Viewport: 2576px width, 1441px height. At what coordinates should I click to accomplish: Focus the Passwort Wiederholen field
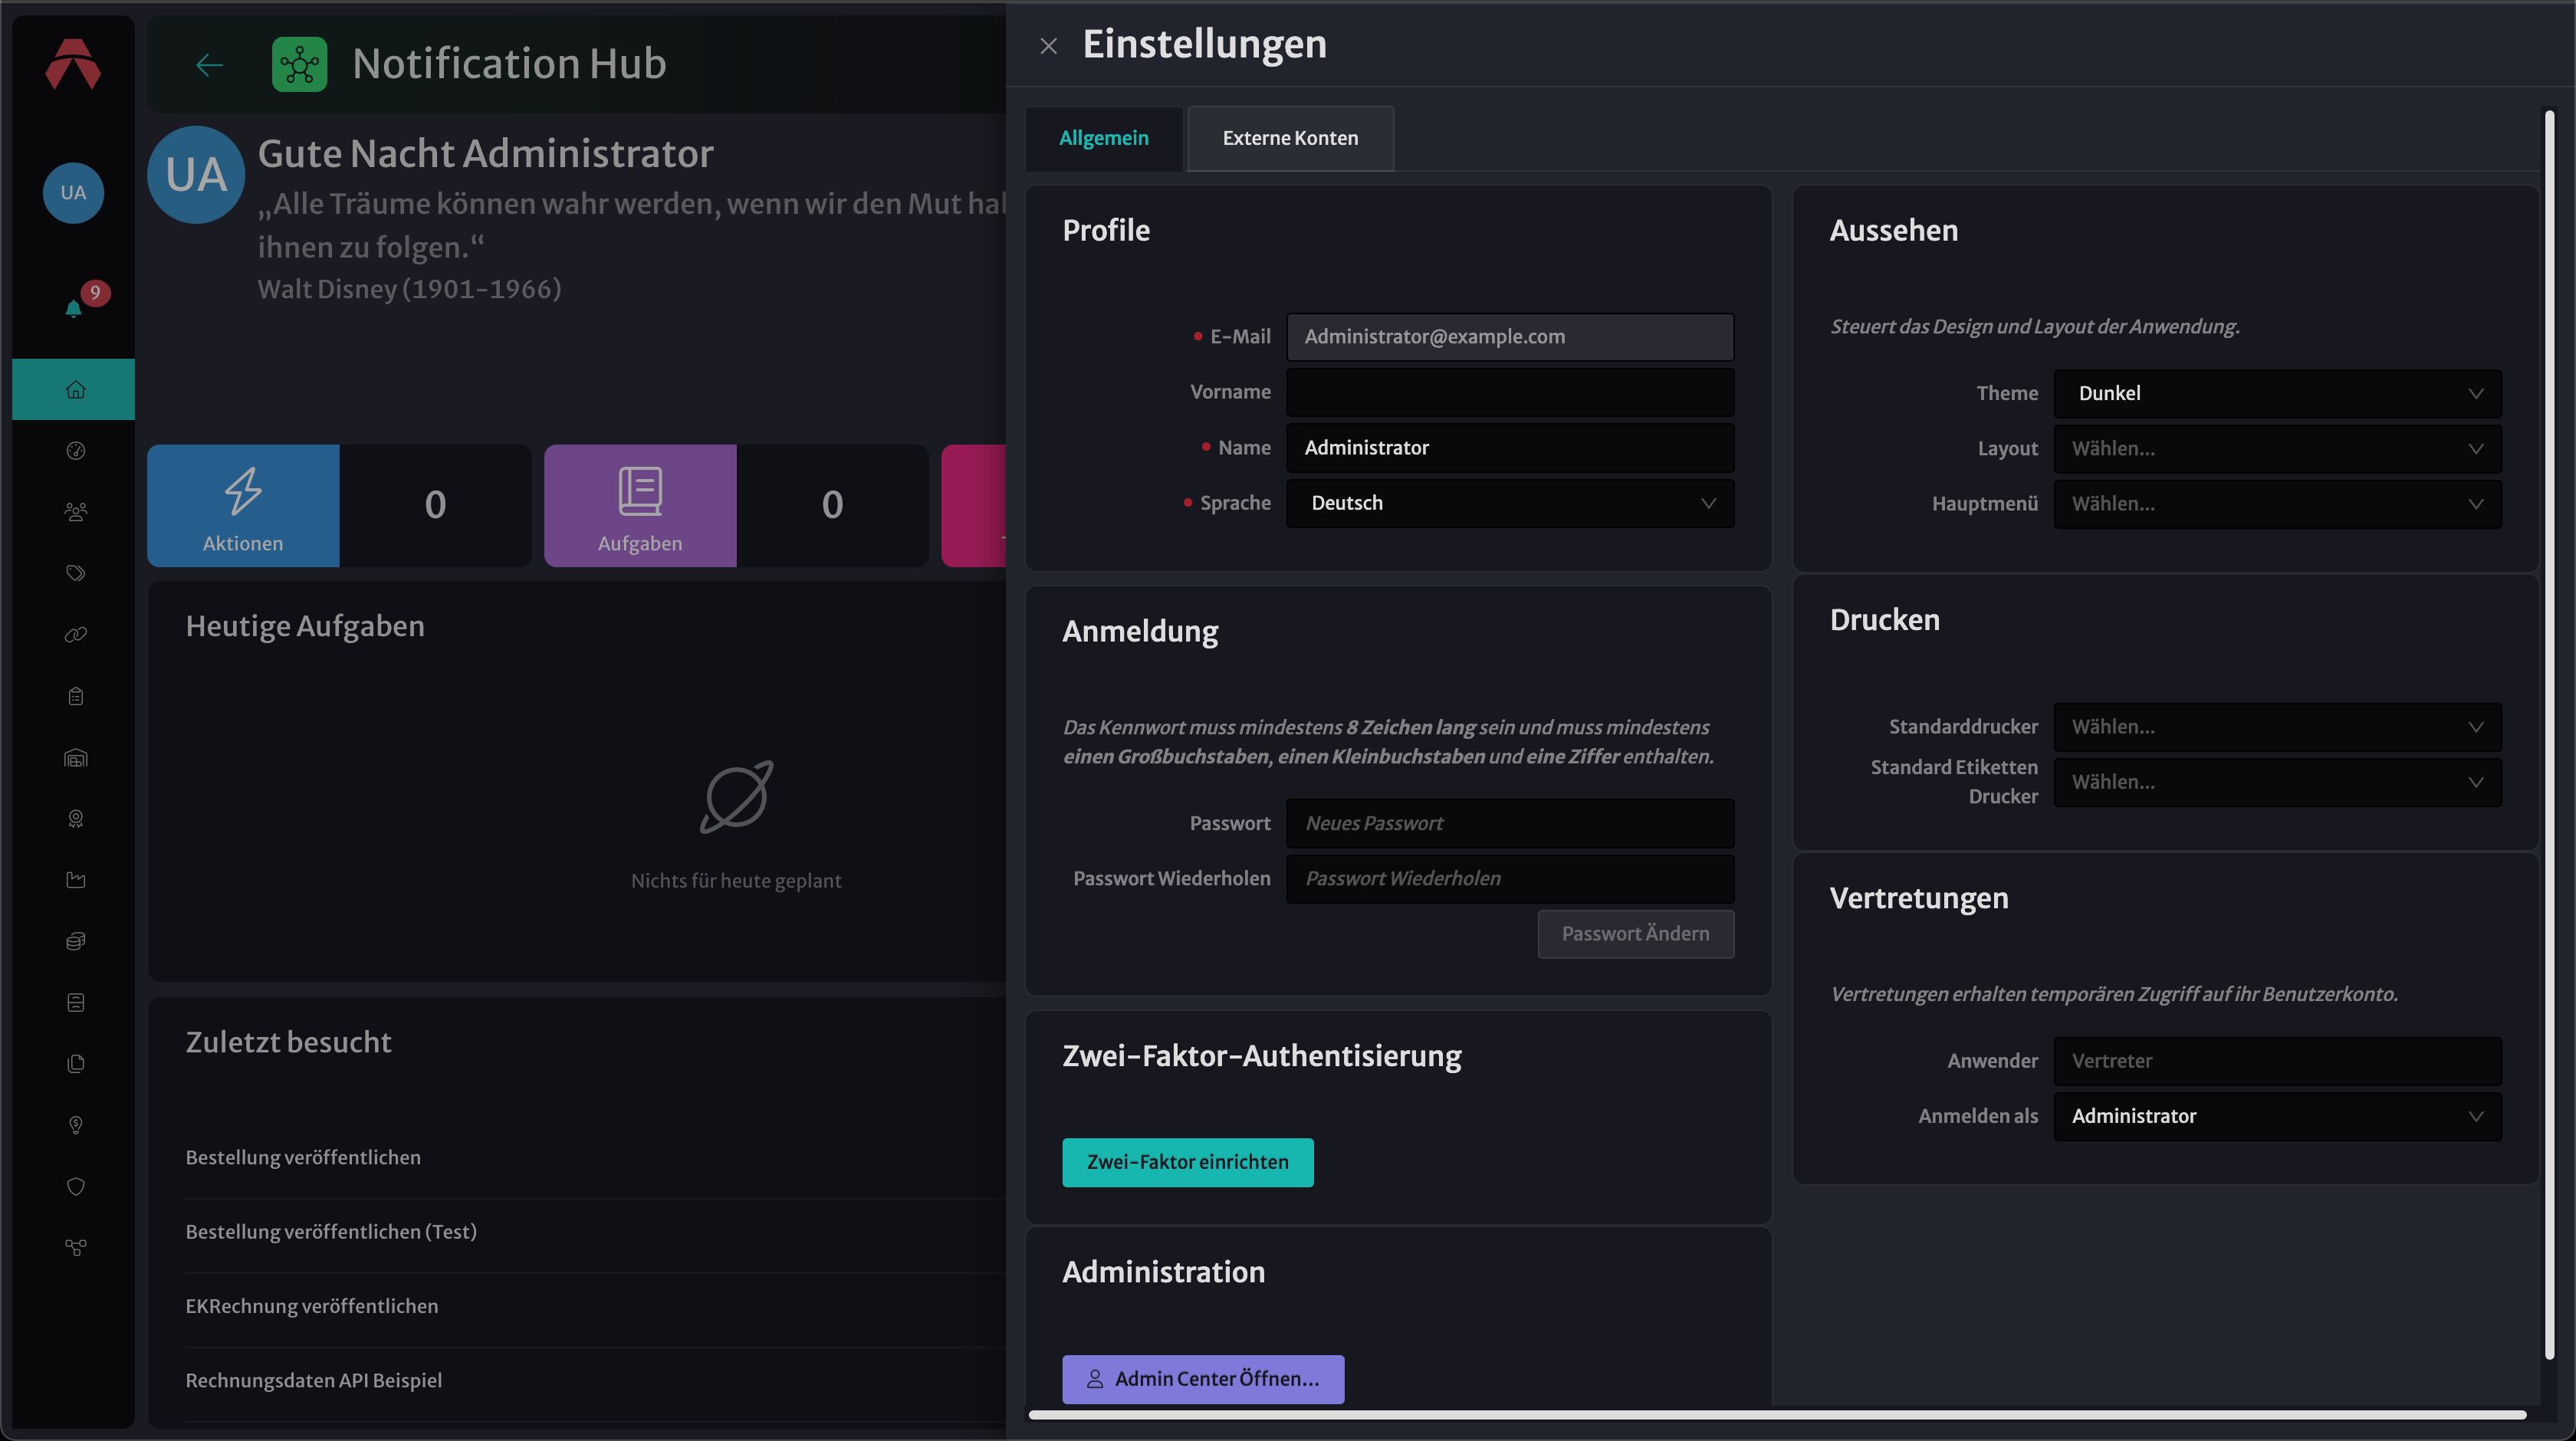coord(1510,878)
